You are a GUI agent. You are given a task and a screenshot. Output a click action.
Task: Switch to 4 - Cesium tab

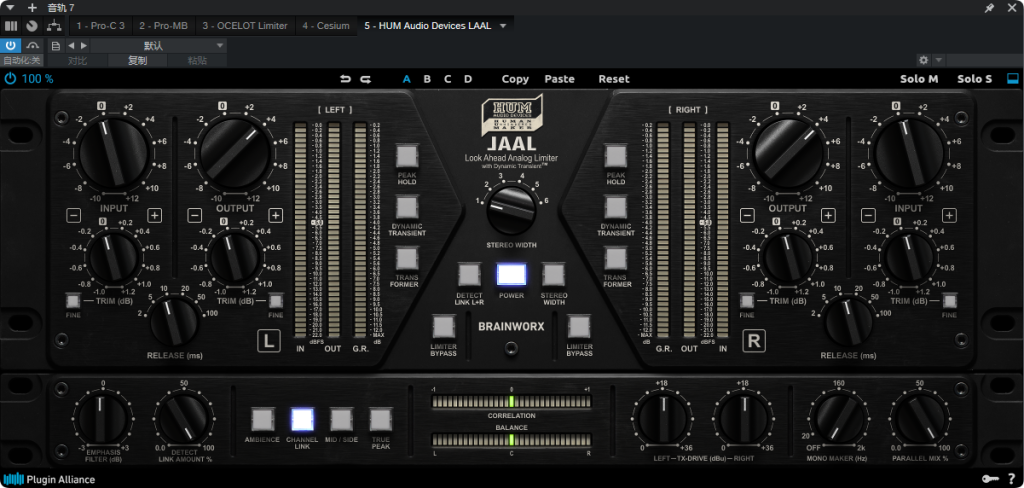click(326, 26)
